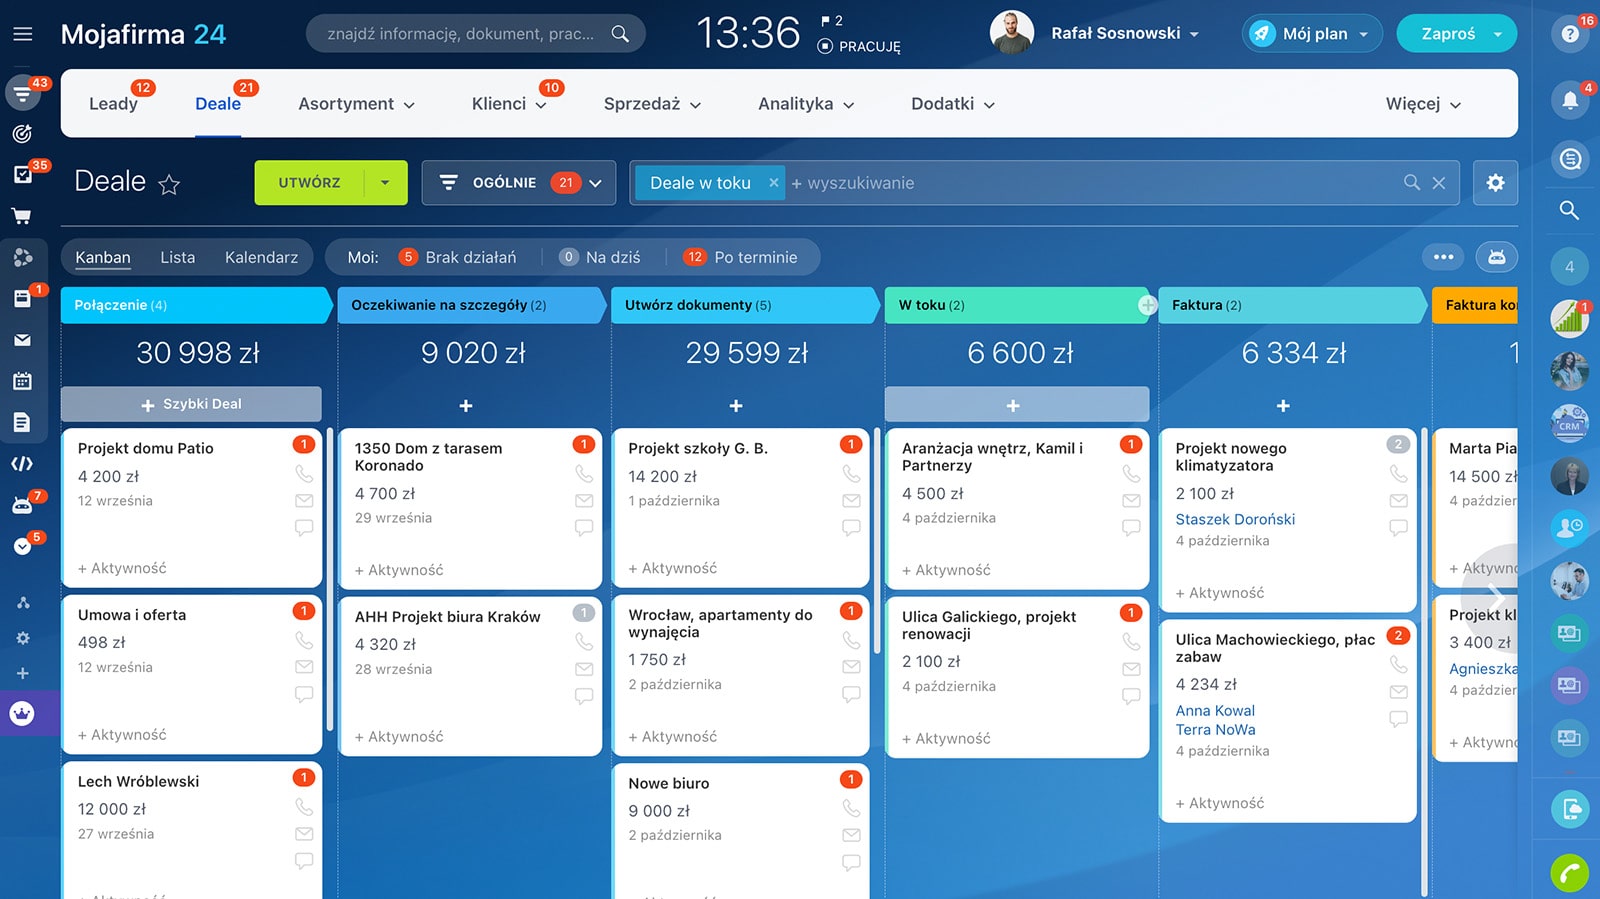Click phone icon on Projekt domu Patio card
This screenshot has height=899, width=1600.
[304, 474]
